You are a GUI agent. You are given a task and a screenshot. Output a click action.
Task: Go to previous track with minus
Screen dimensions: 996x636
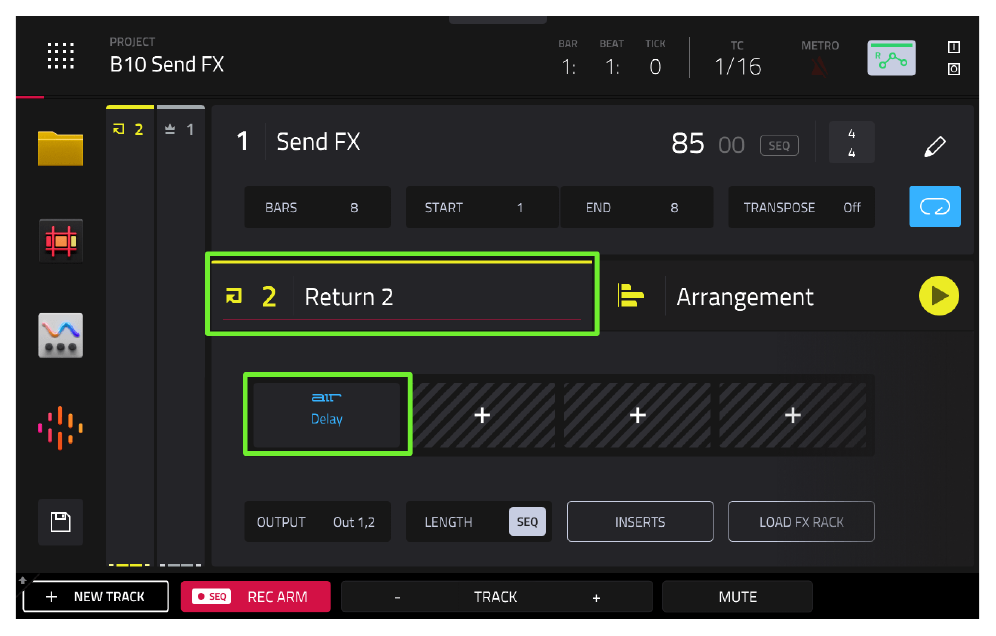(398, 597)
